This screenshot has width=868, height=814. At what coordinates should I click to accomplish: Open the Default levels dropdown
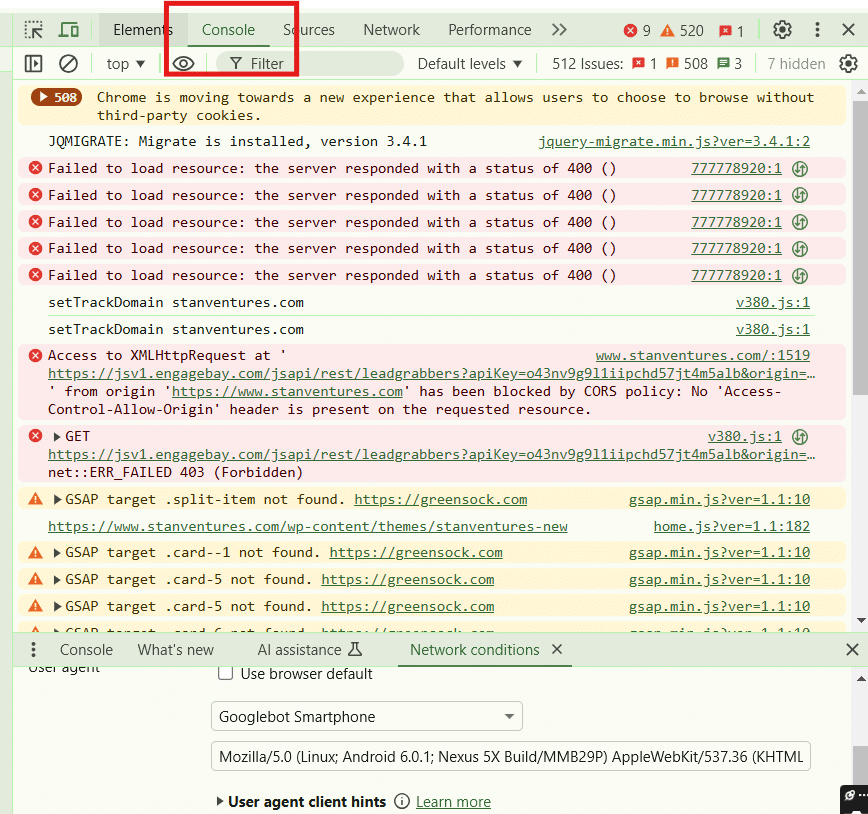tap(470, 64)
